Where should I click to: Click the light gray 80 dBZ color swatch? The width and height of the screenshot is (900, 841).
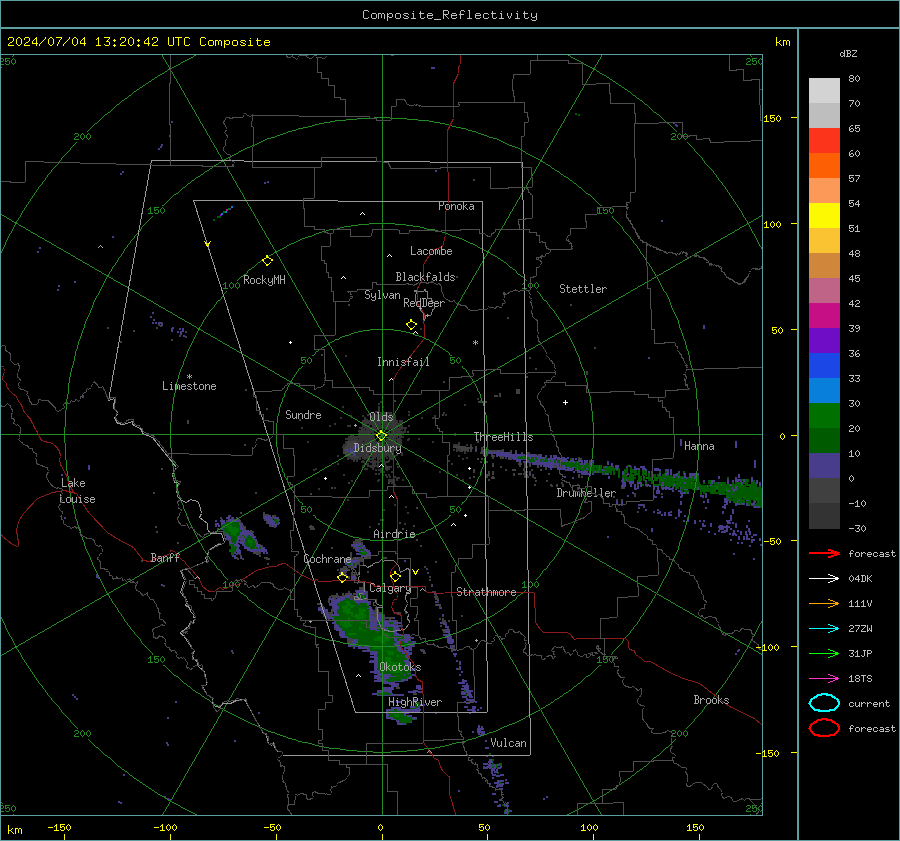(824, 90)
